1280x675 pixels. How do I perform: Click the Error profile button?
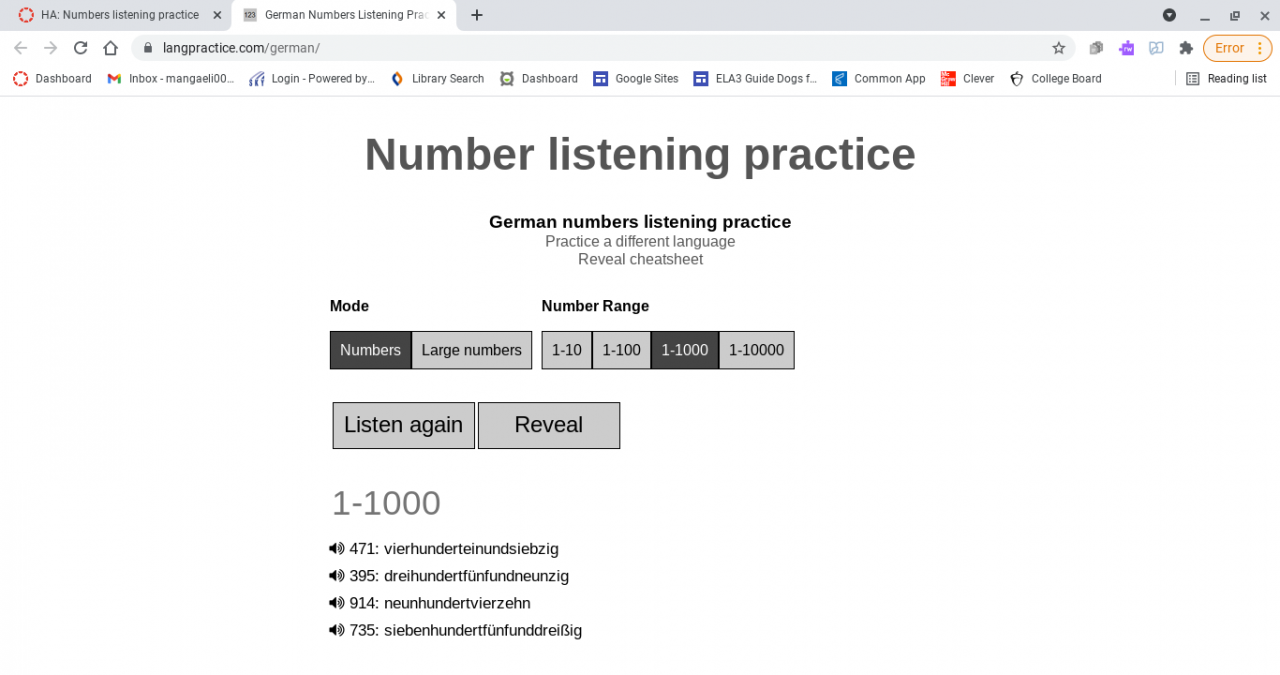pos(1237,48)
